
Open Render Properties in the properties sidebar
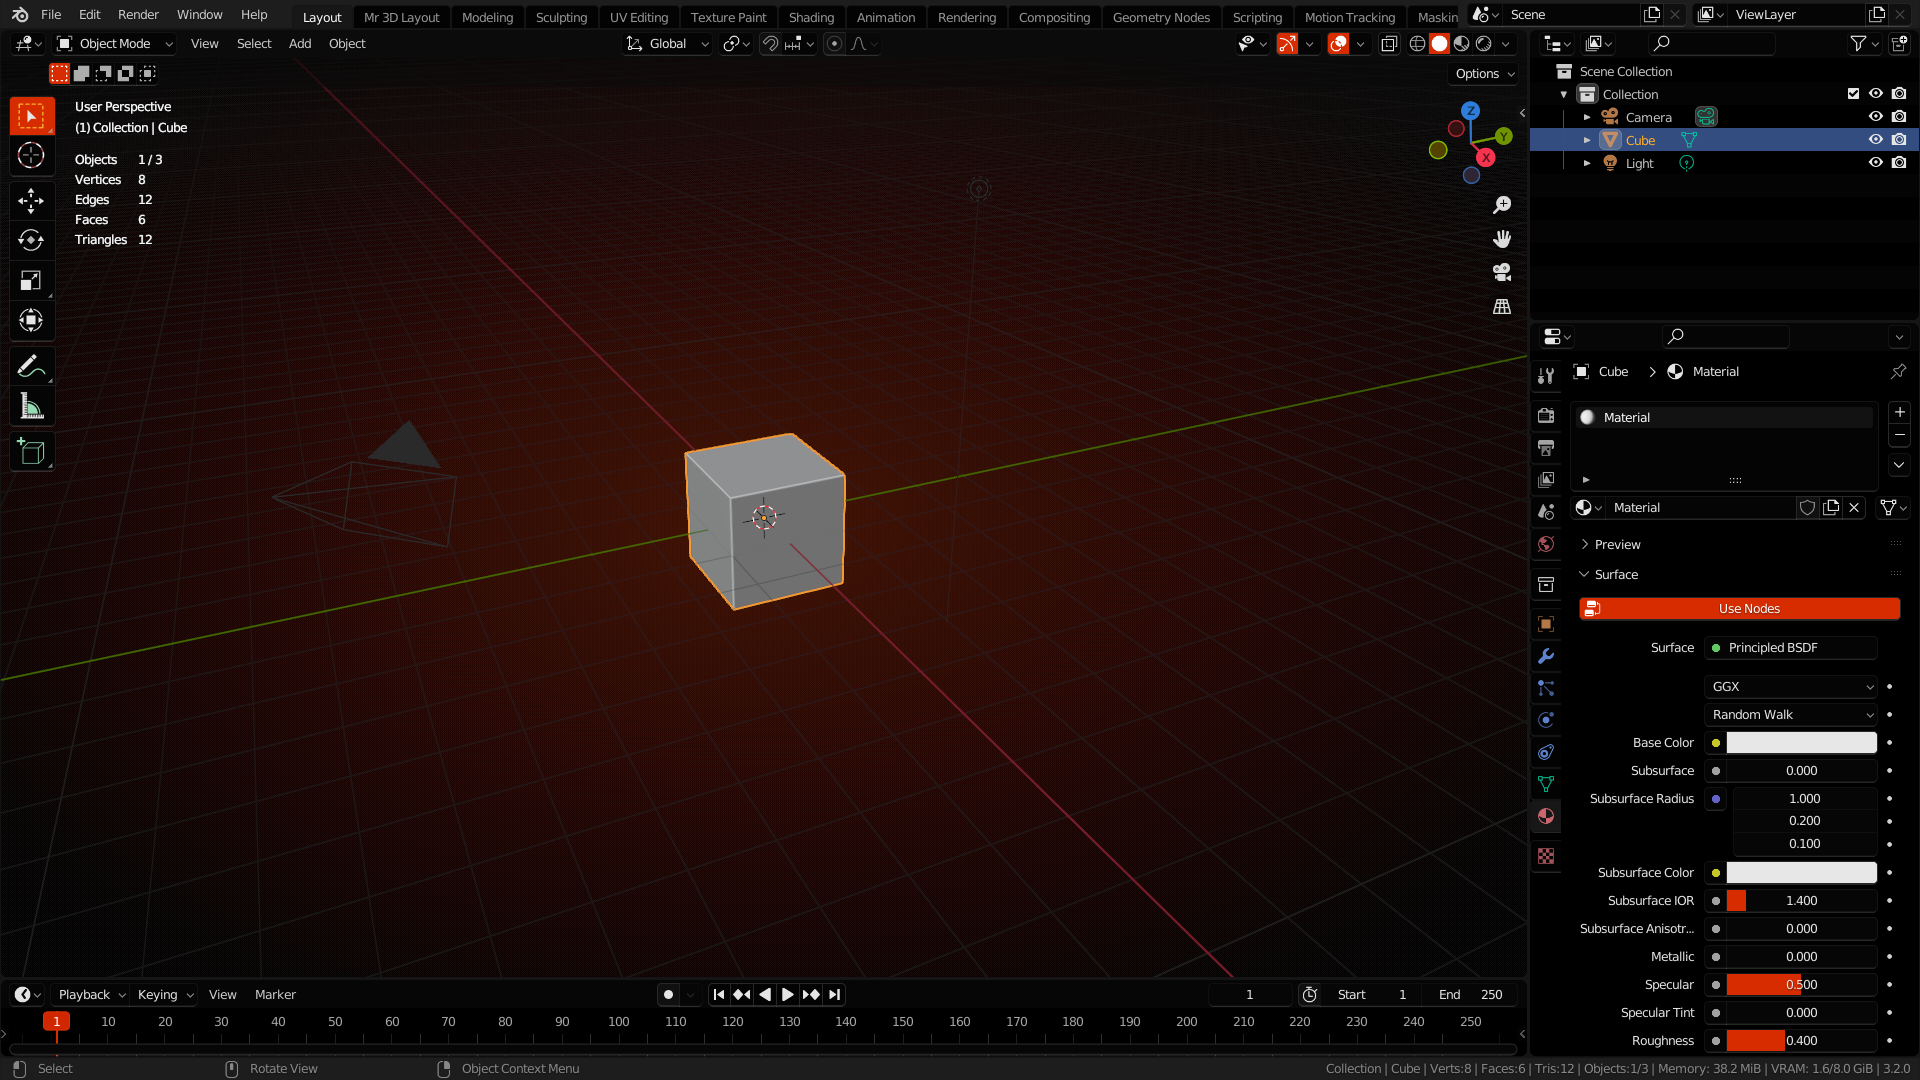[x=1546, y=415]
